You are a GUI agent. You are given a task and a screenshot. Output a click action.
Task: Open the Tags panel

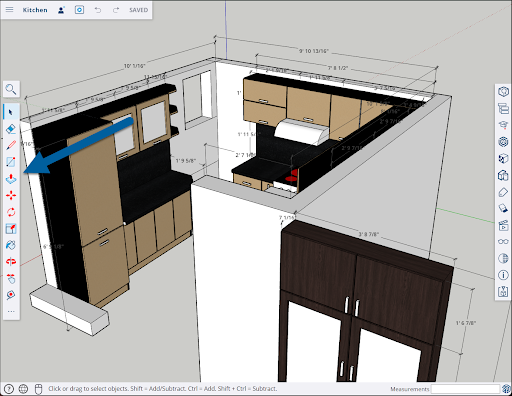(x=503, y=192)
